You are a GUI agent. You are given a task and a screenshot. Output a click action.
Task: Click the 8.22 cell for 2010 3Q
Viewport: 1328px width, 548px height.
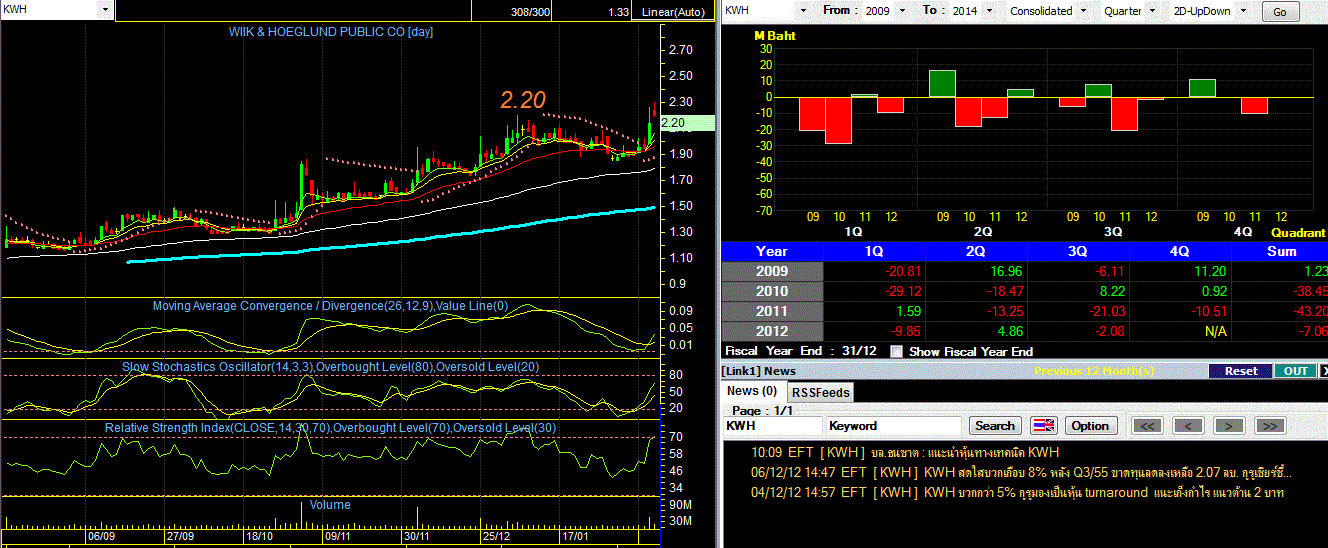tap(1079, 291)
